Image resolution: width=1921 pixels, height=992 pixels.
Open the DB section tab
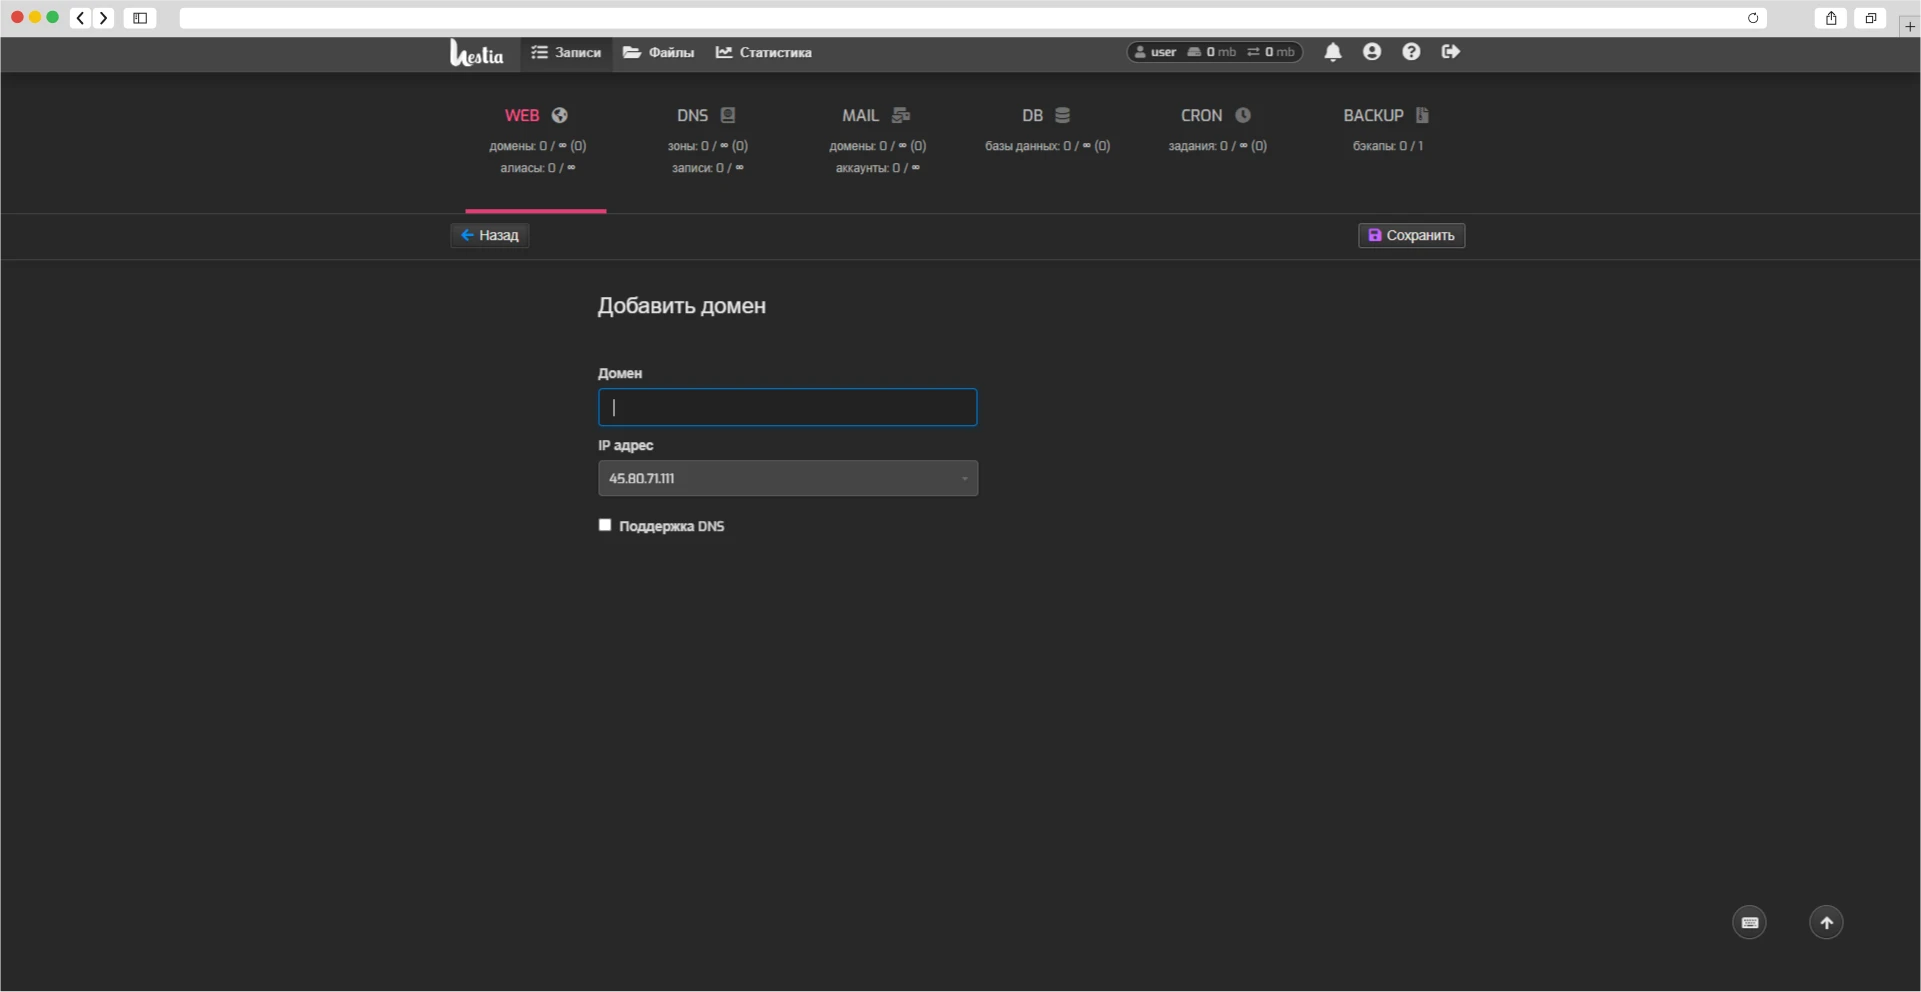(1046, 116)
